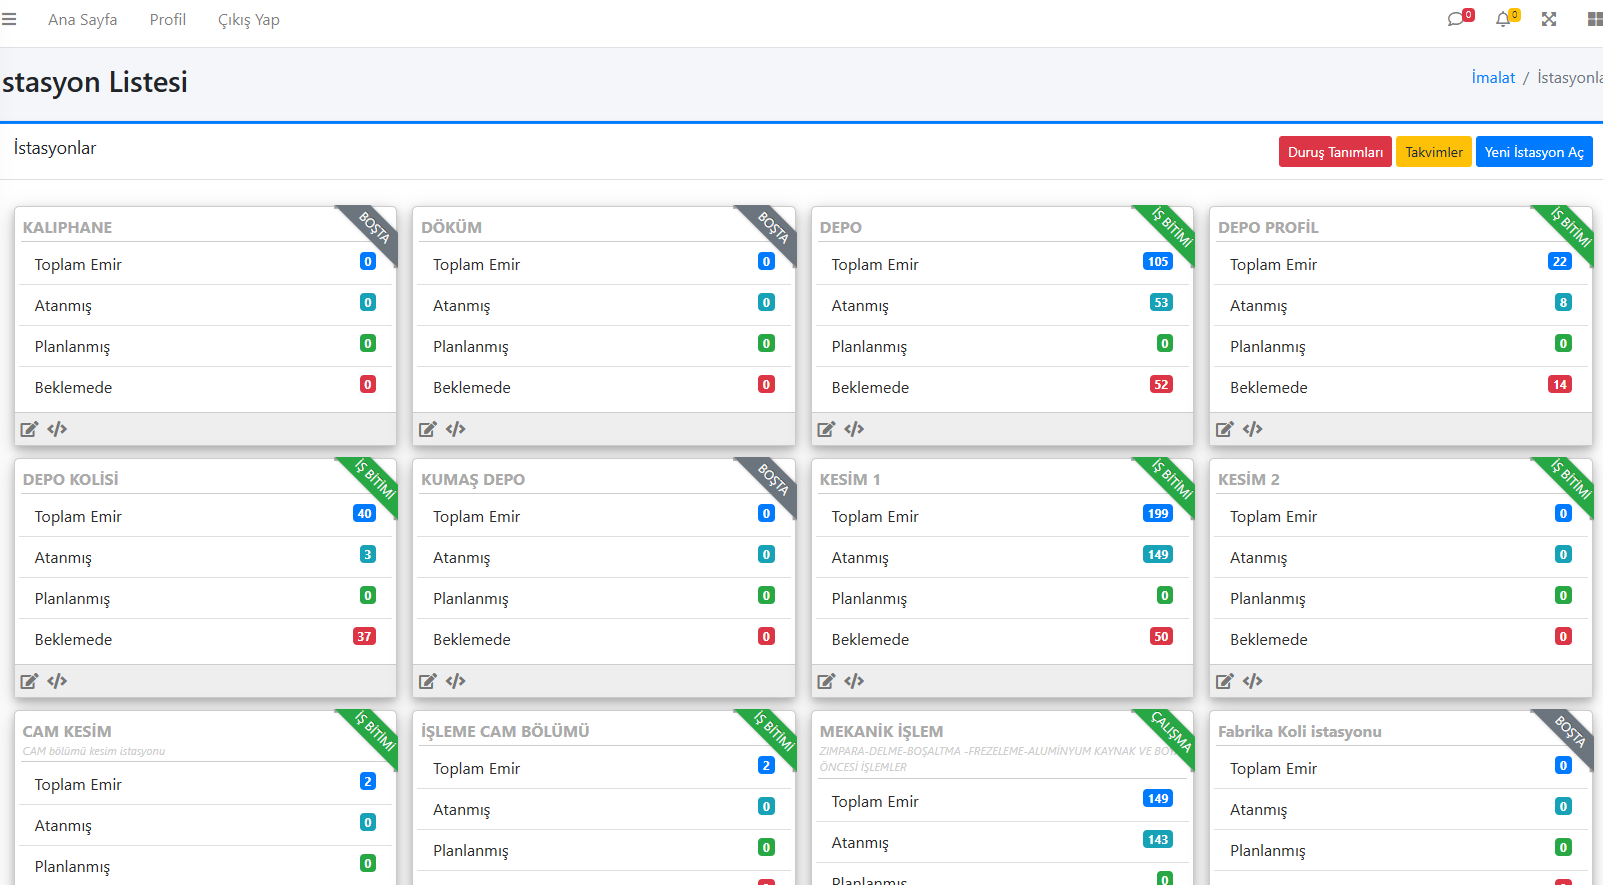Open the chat messages icon
Viewport: 1603px width, 885px height.
pos(1456,20)
